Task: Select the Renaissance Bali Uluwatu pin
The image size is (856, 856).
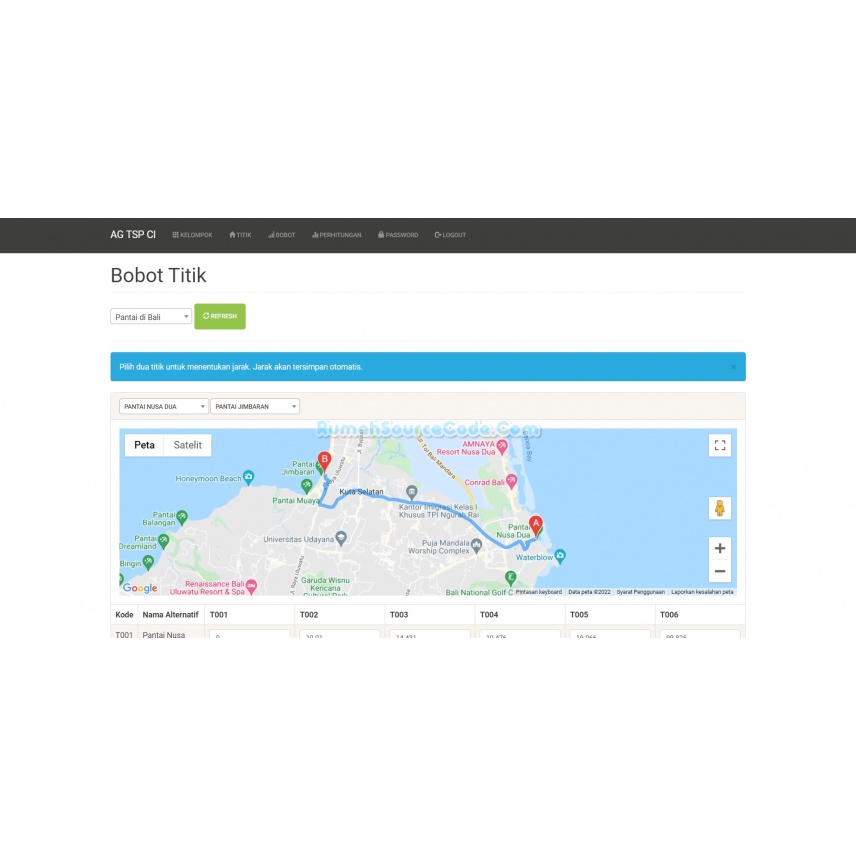Action: (251, 586)
